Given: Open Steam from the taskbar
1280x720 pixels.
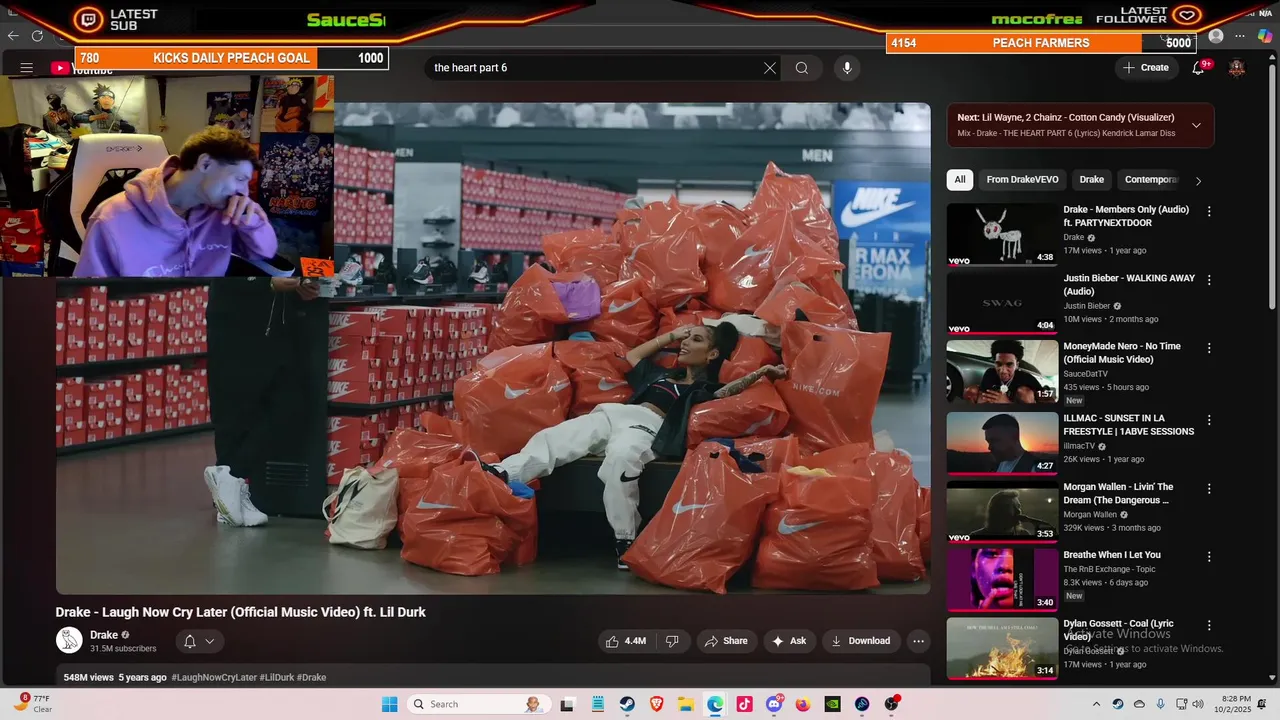Looking at the screenshot, I should click(x=627, y=704).
